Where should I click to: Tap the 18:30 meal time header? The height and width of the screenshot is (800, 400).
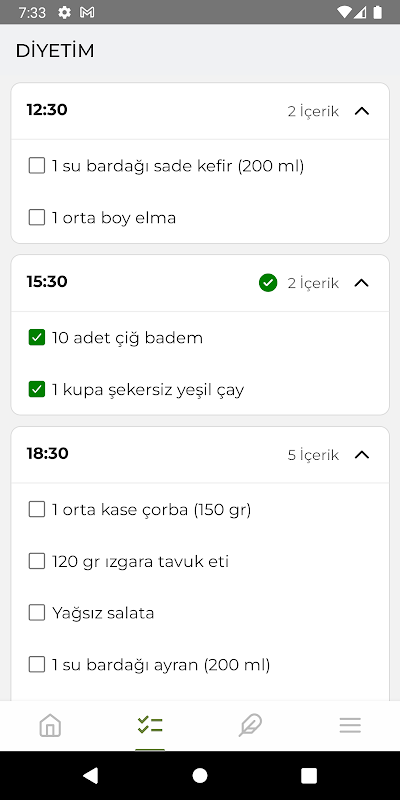(x=47, y=454)
